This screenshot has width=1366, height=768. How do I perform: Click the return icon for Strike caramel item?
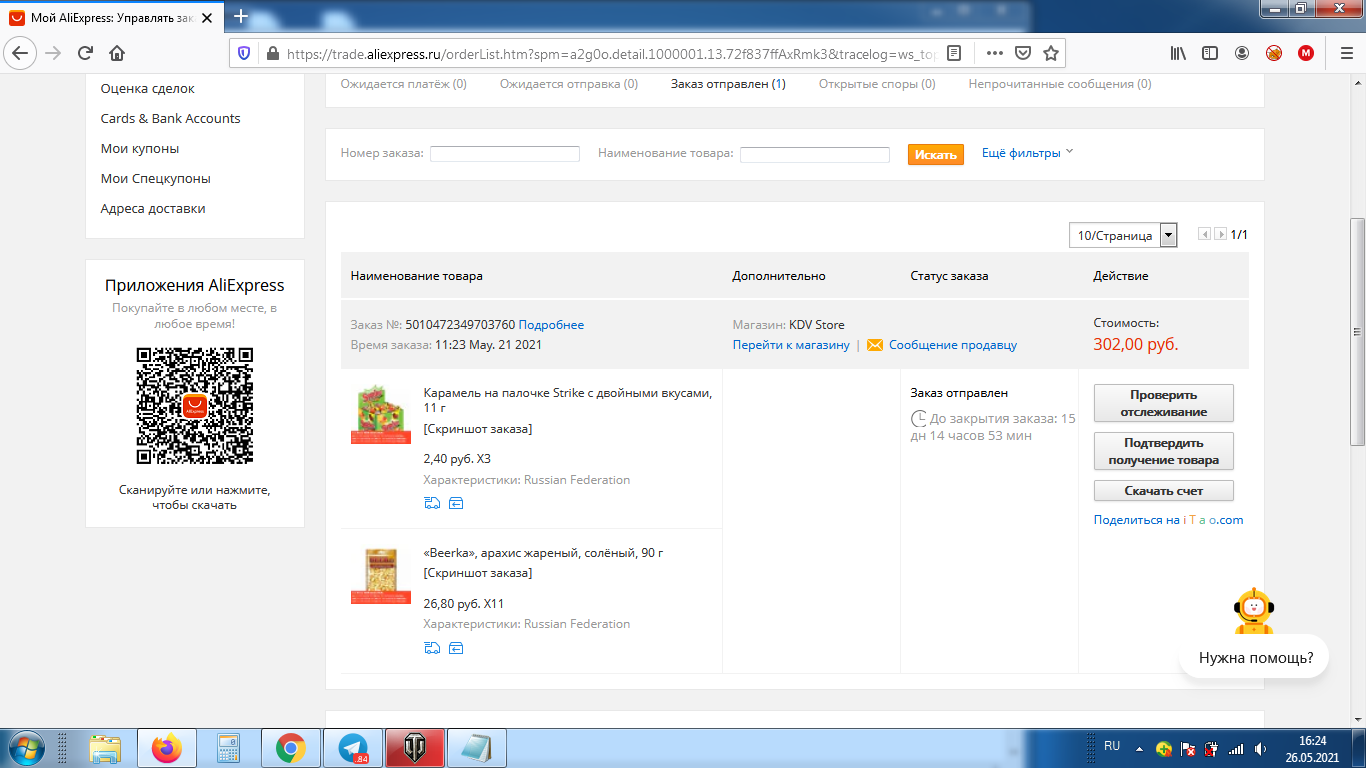pyautogui.click(x=456, y=503)
